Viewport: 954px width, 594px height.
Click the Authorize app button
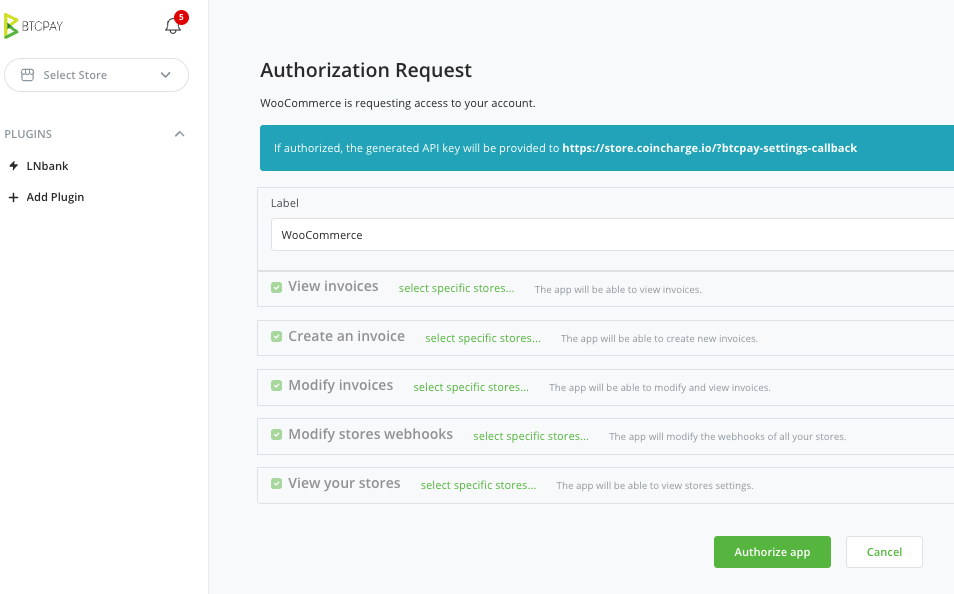coord(772,552)
